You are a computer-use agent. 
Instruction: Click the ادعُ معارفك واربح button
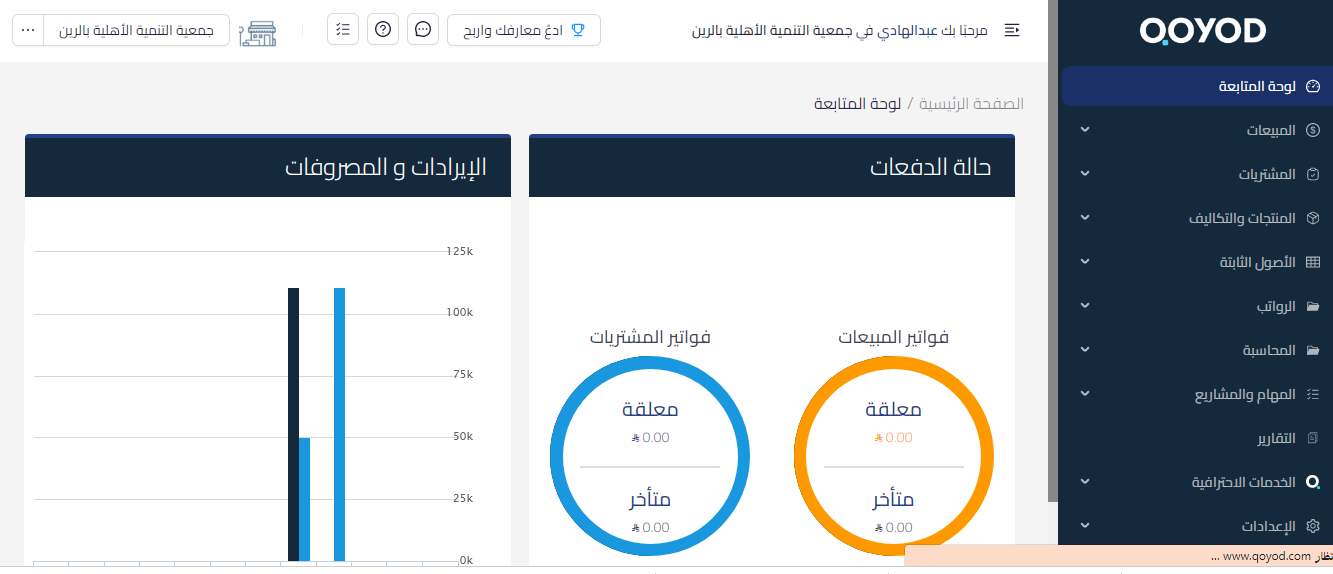click(524, 30)
